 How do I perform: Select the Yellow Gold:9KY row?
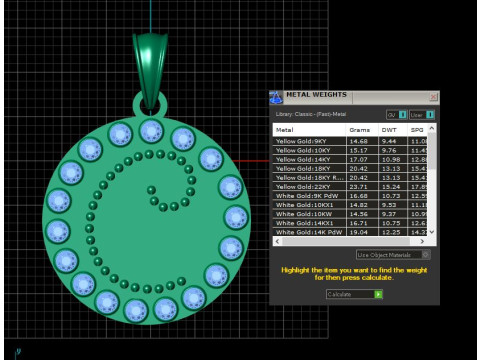point(350,141)
